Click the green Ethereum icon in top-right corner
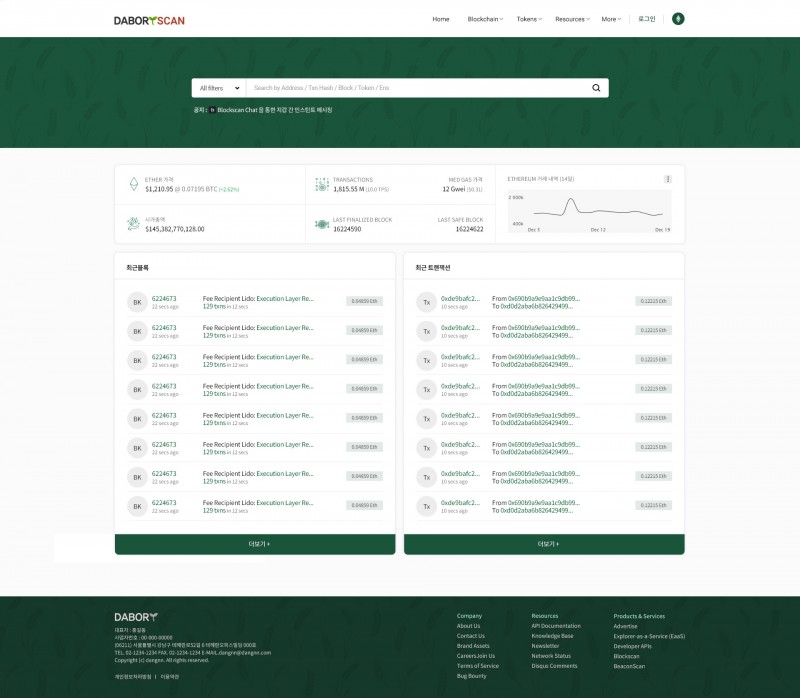The width and height of the screenshot is (800, 698). click(x=678, y=19)
